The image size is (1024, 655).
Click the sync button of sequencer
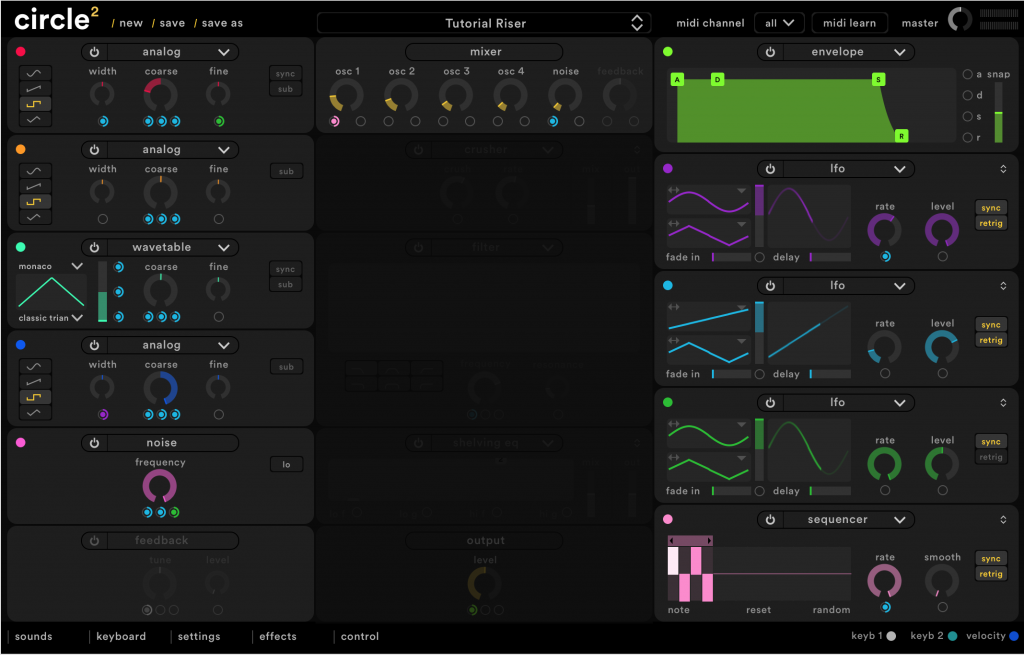point(991,558)
